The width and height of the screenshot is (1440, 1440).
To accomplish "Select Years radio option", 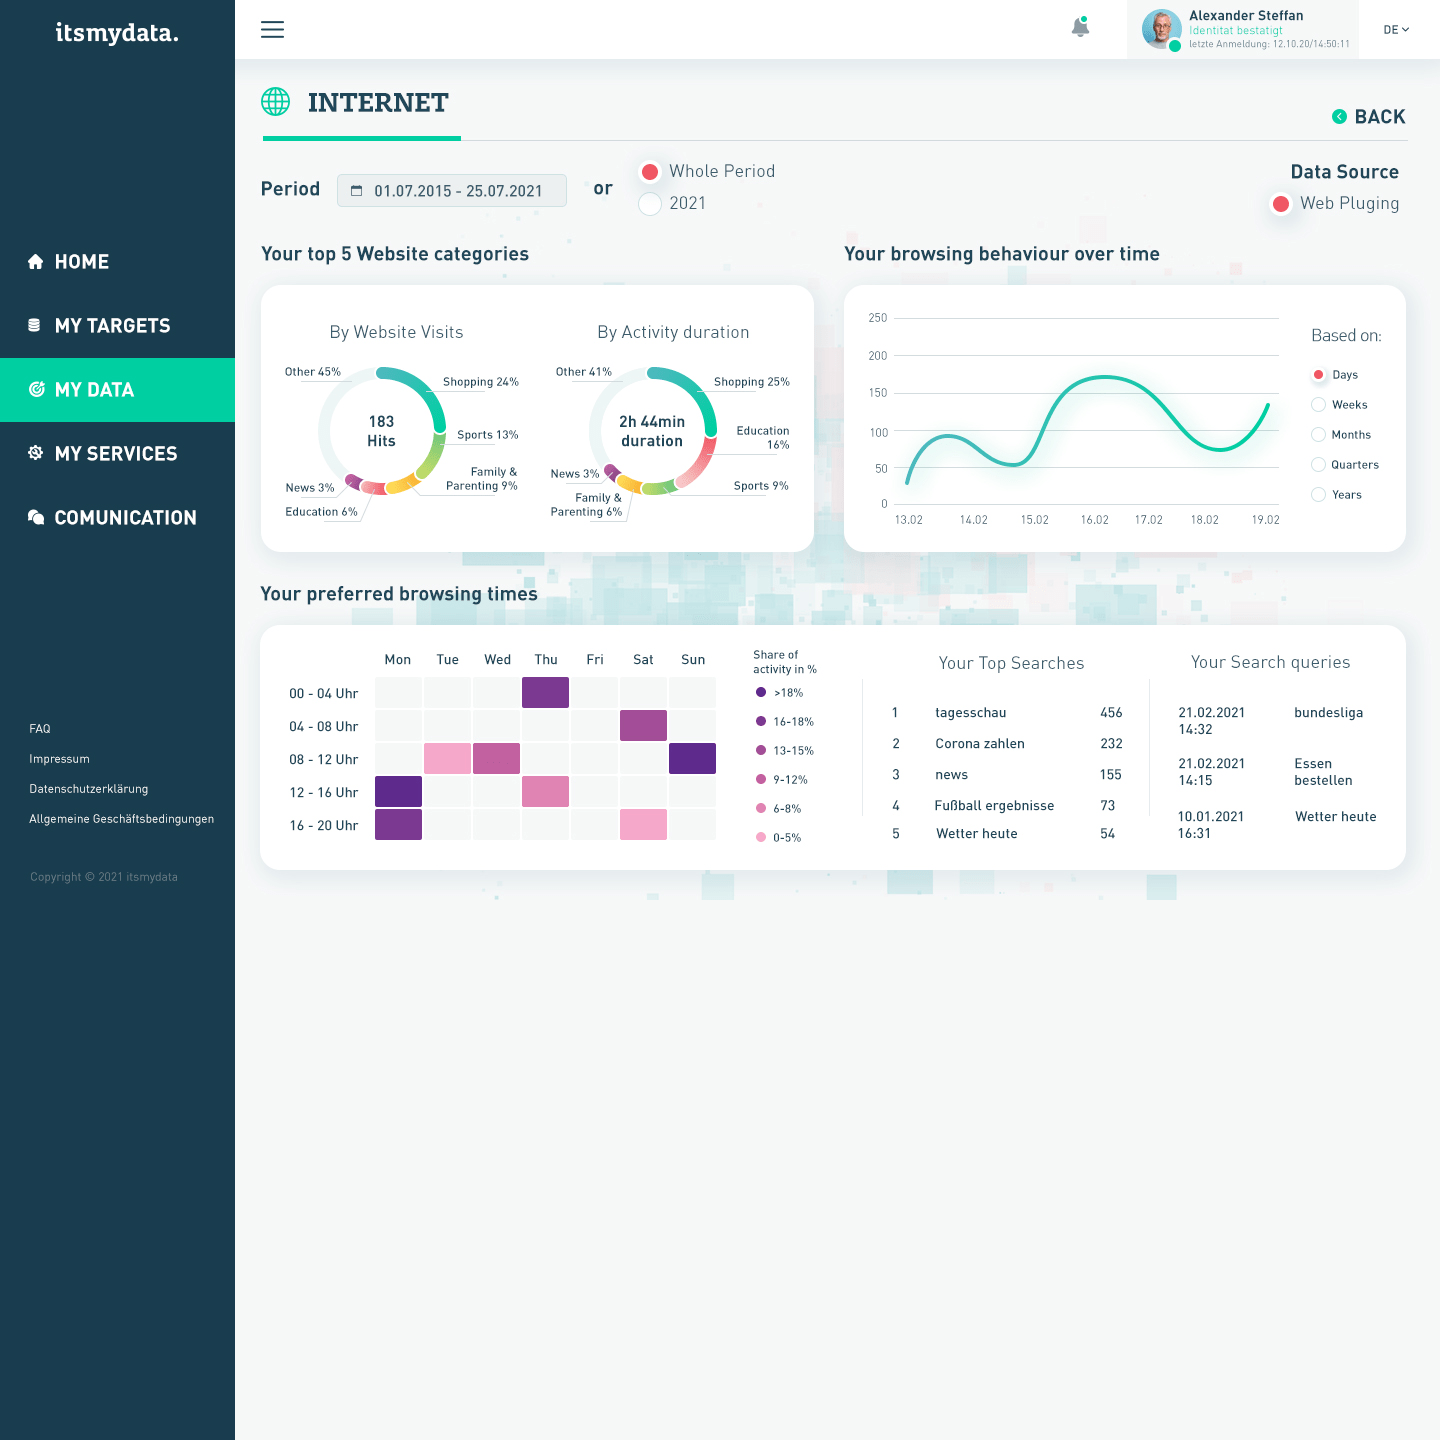I will click(x=1318, y=495).
